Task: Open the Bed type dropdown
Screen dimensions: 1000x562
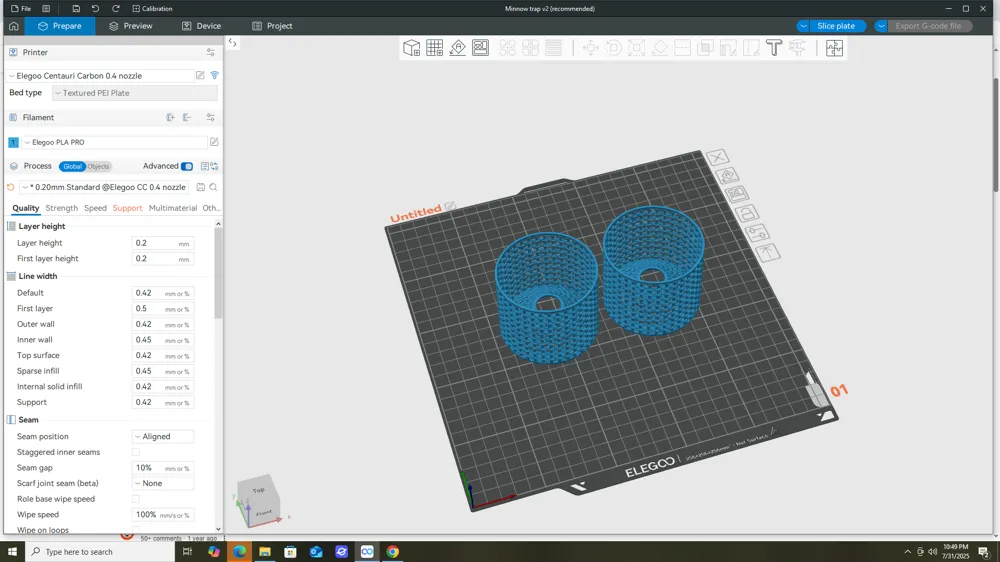Action: 135,93
